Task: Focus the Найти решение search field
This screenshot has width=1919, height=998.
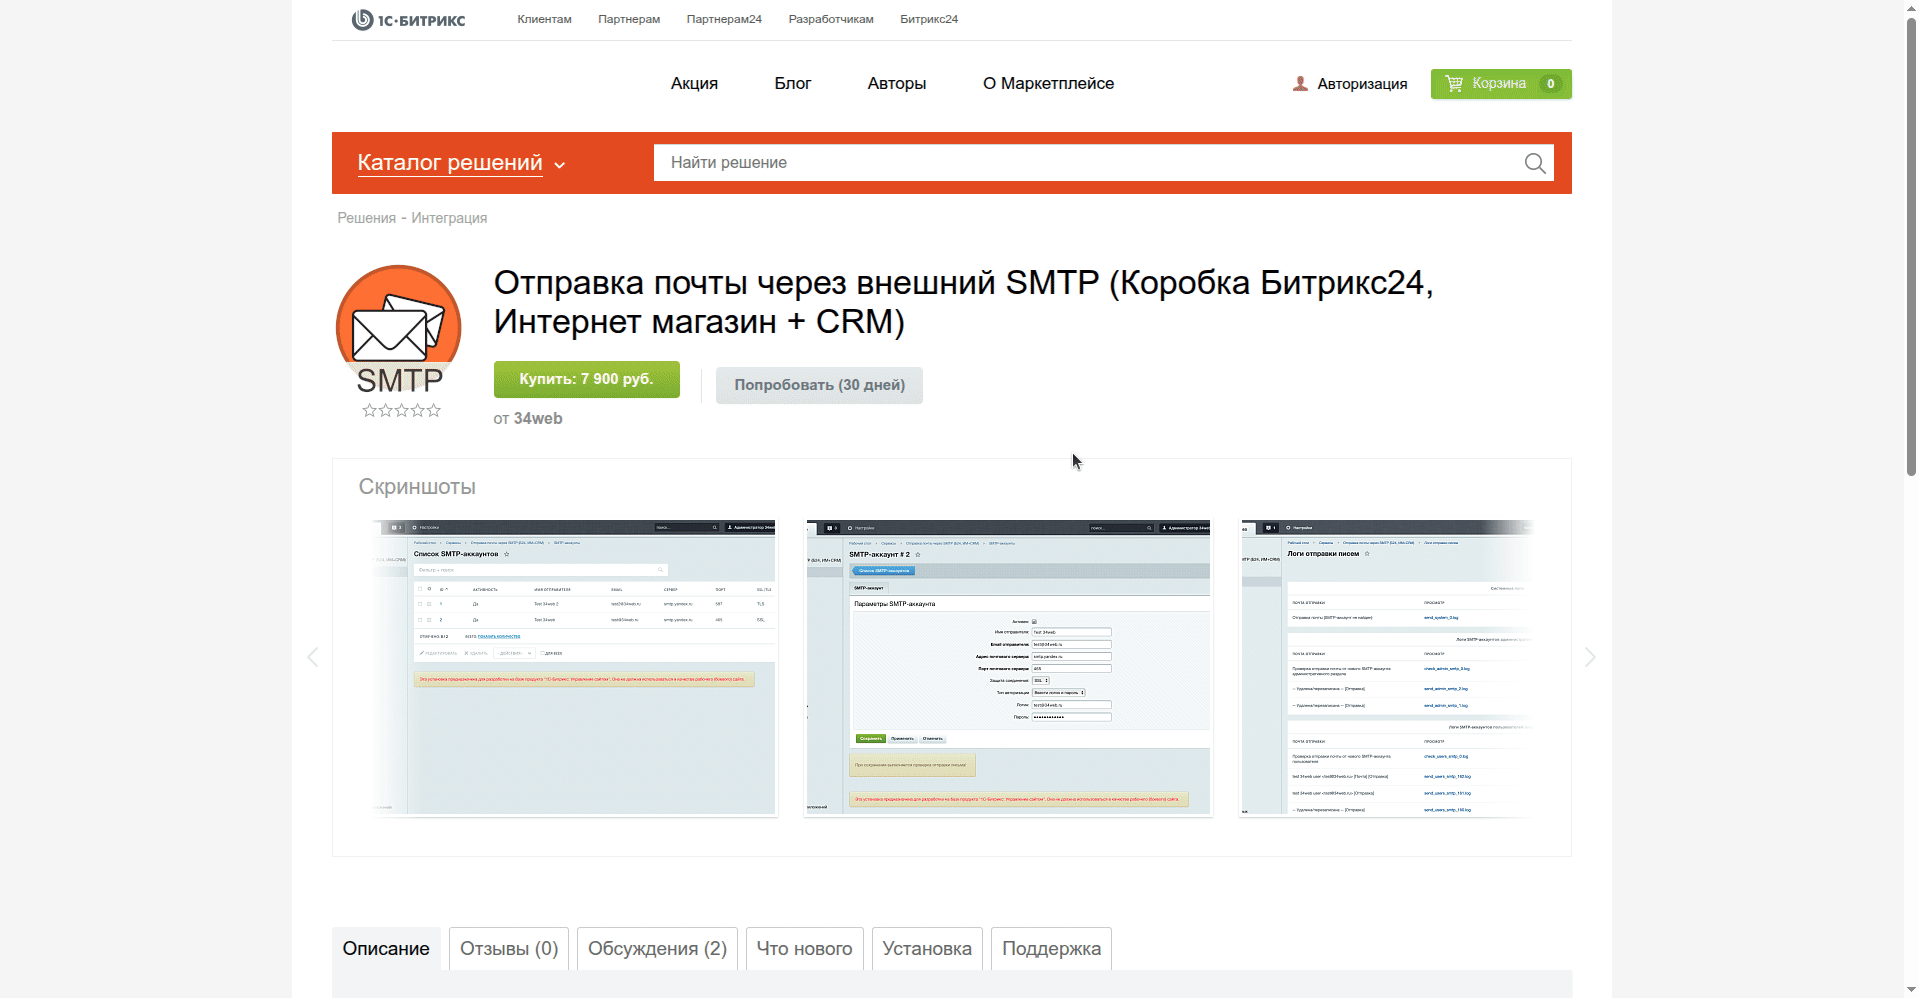Action: tap(1090, 163)
